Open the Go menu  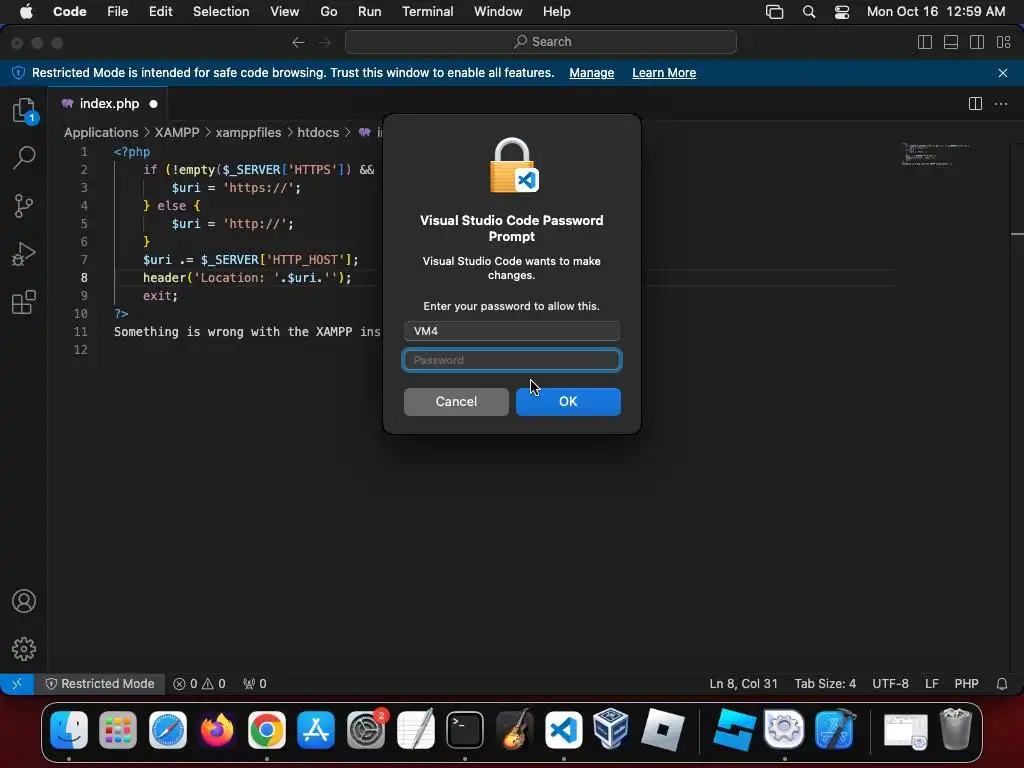328,12
